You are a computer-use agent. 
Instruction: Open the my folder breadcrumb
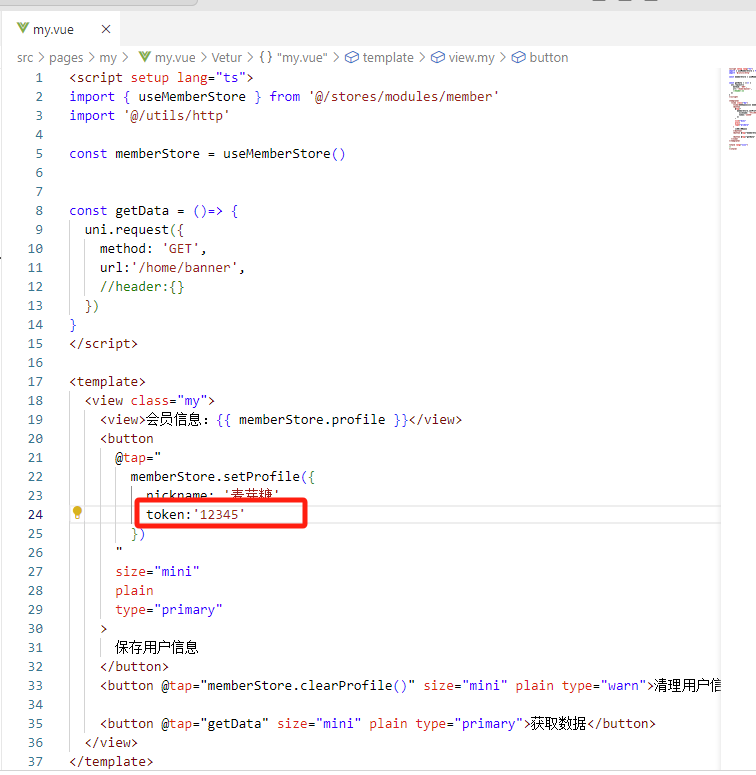(108, 58)
